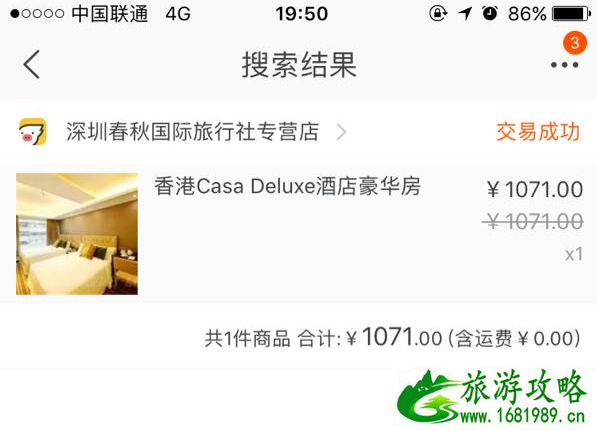Open 香港Casa Deluxe酒店豪华房 product title

[287, 186]
